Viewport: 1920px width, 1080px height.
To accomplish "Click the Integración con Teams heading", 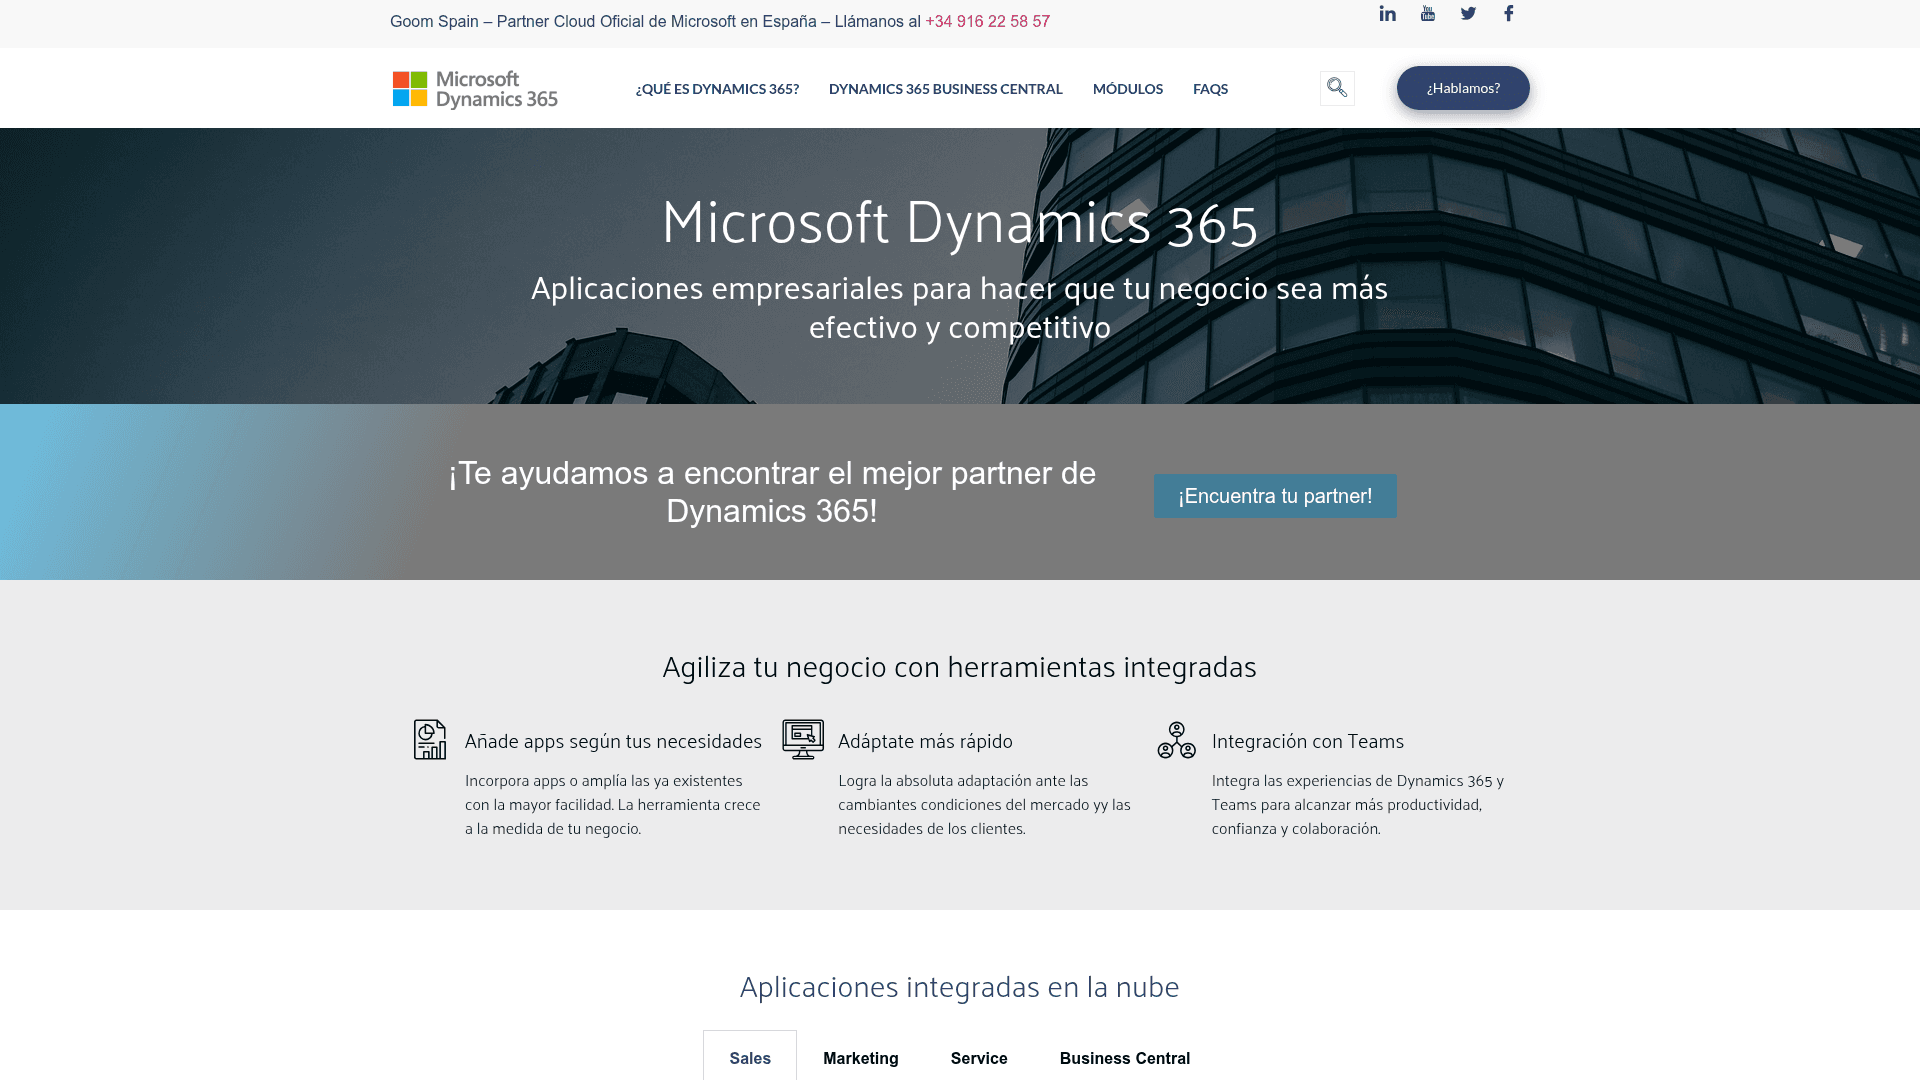I will pos(1308,741).
